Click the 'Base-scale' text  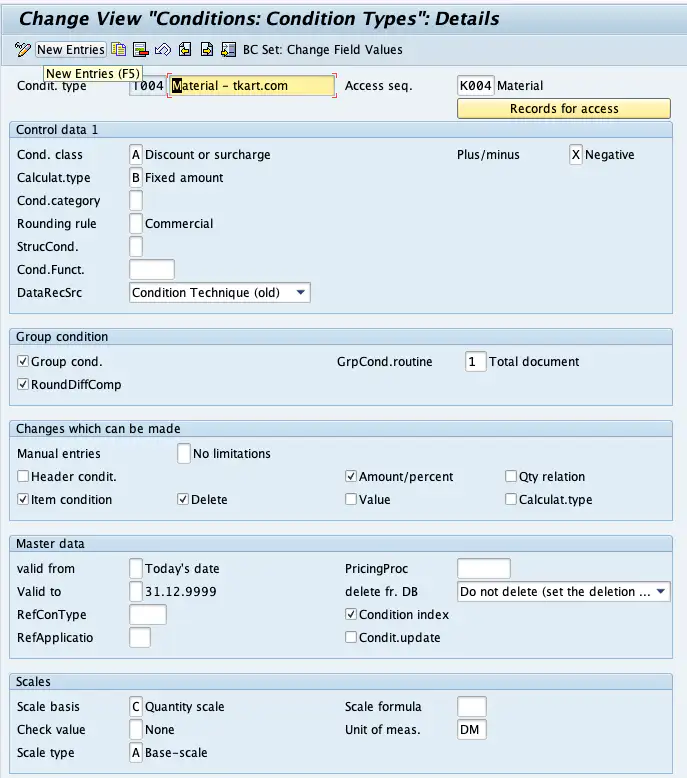pos(176,753)
